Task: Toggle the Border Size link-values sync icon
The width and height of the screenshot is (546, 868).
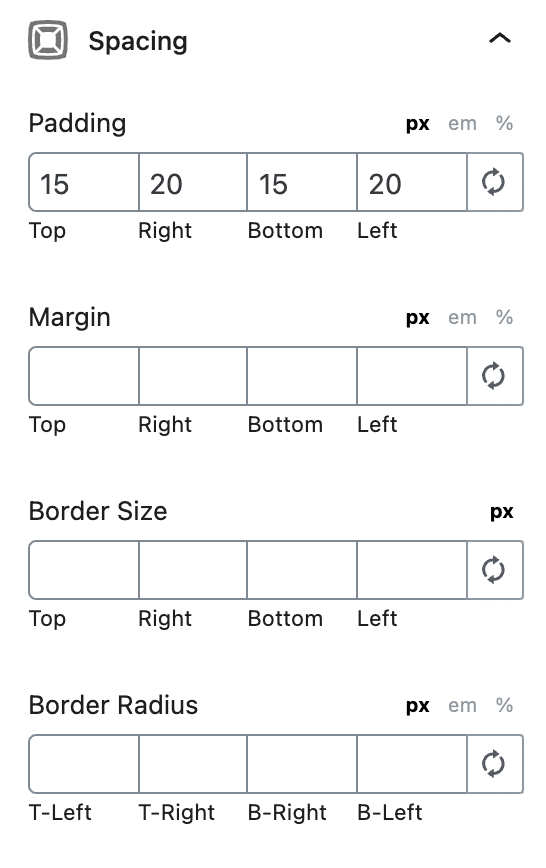Action: (x=495, y=570)
